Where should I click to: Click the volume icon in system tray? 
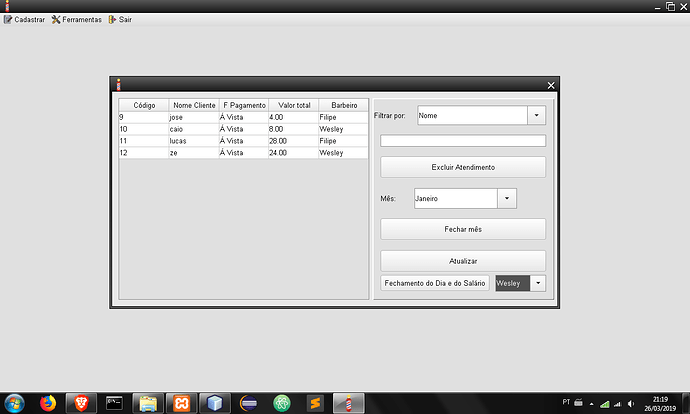[631, 403]
